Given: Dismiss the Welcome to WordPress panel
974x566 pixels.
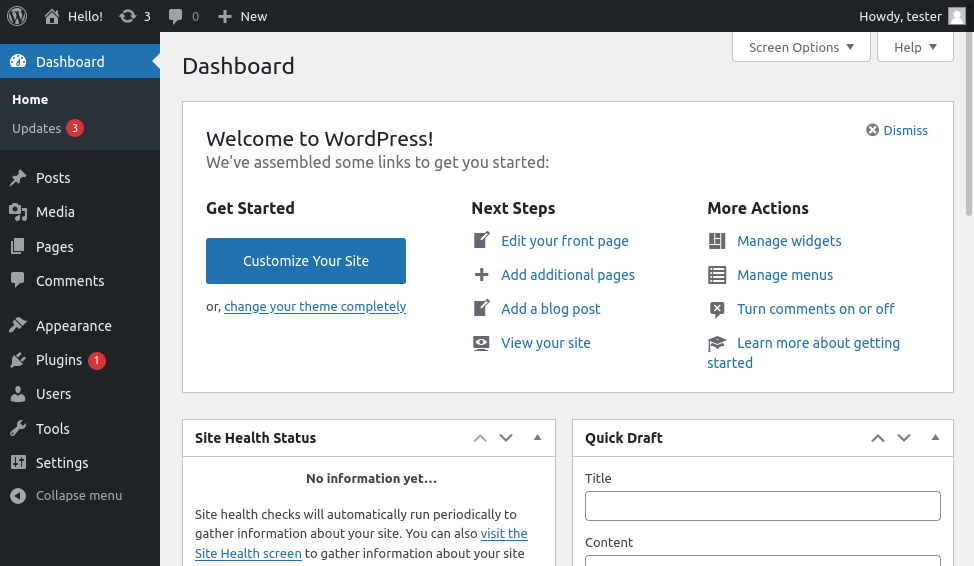Looking at the screenshot, I should (x=897, y=131).
